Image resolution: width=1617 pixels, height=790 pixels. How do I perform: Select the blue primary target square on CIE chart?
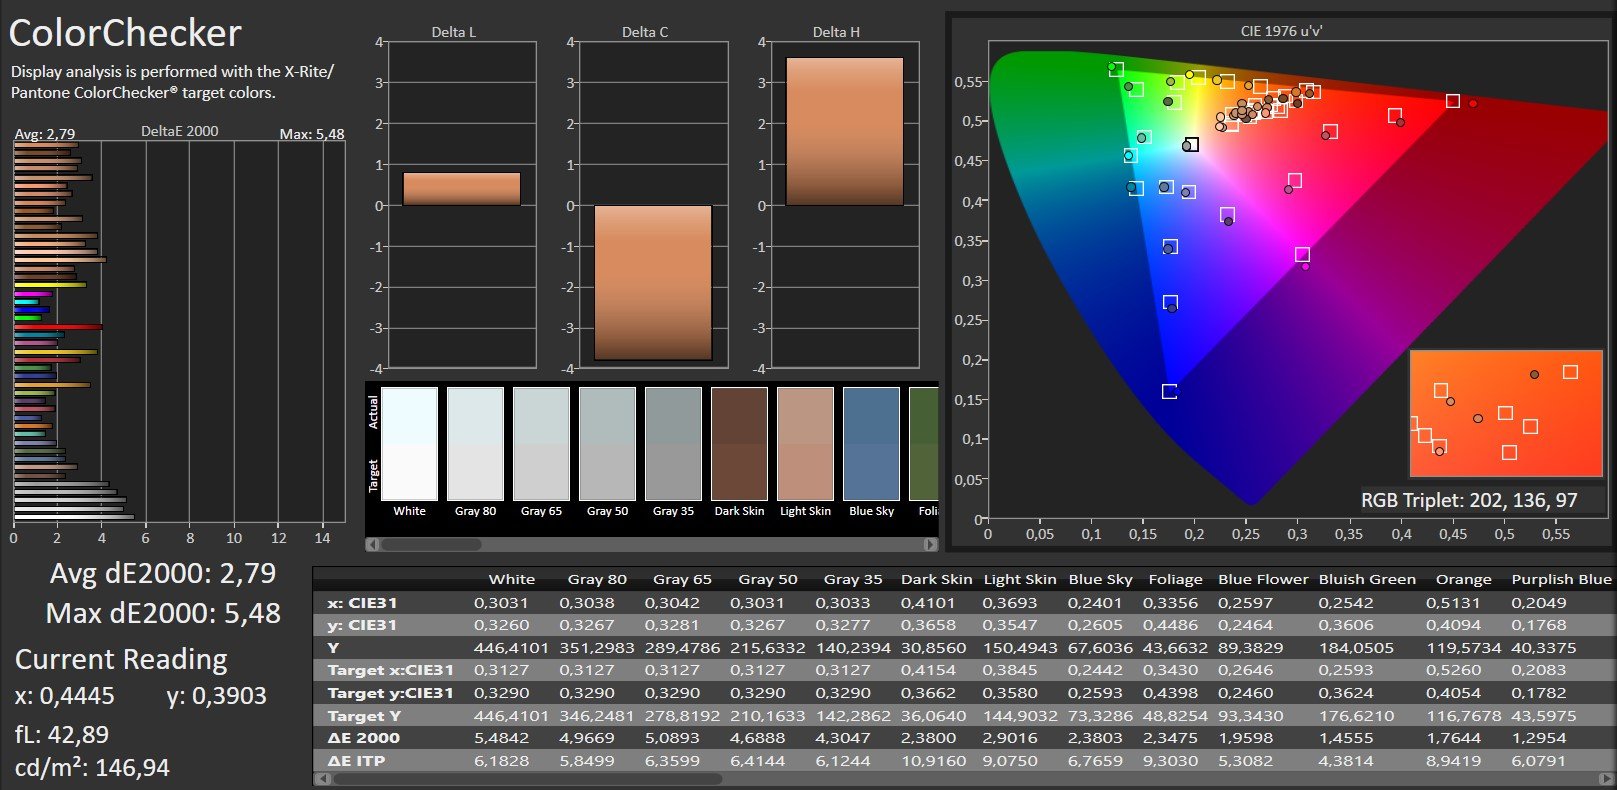click(1169, 391)
